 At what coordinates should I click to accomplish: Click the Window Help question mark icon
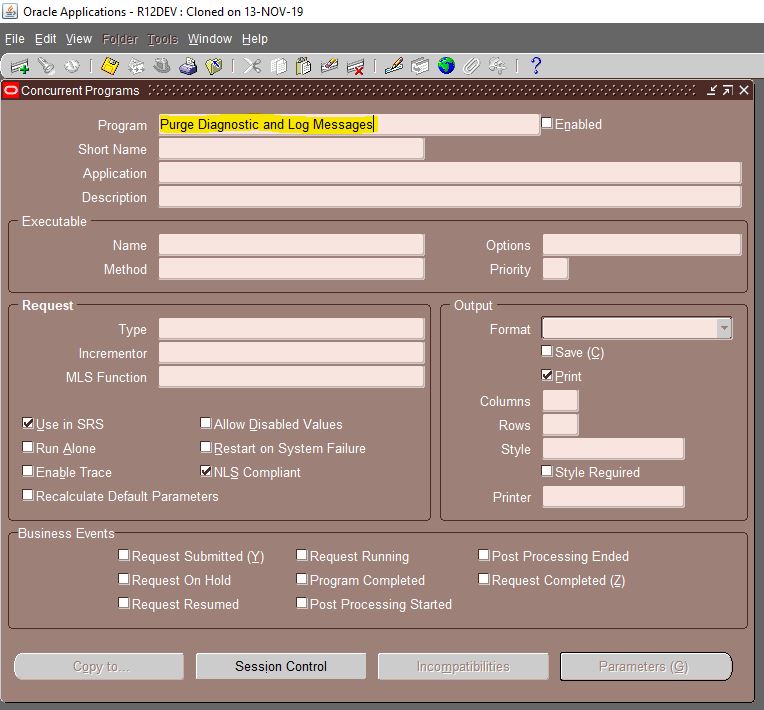(x=536, y=65)
